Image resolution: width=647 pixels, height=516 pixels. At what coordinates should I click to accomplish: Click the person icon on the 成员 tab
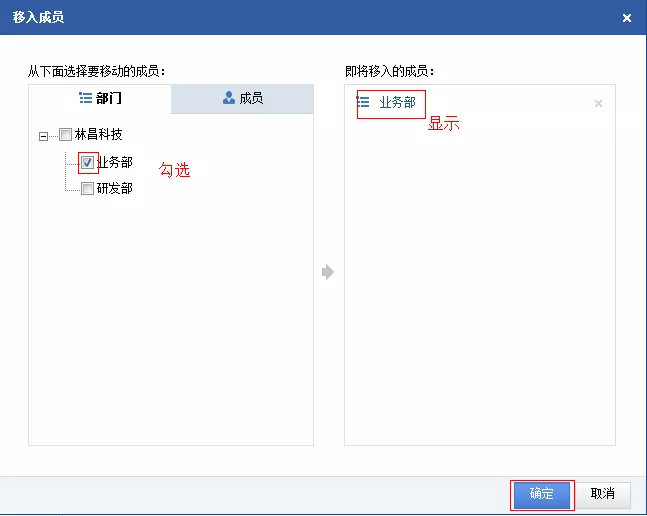pos(229,98)
